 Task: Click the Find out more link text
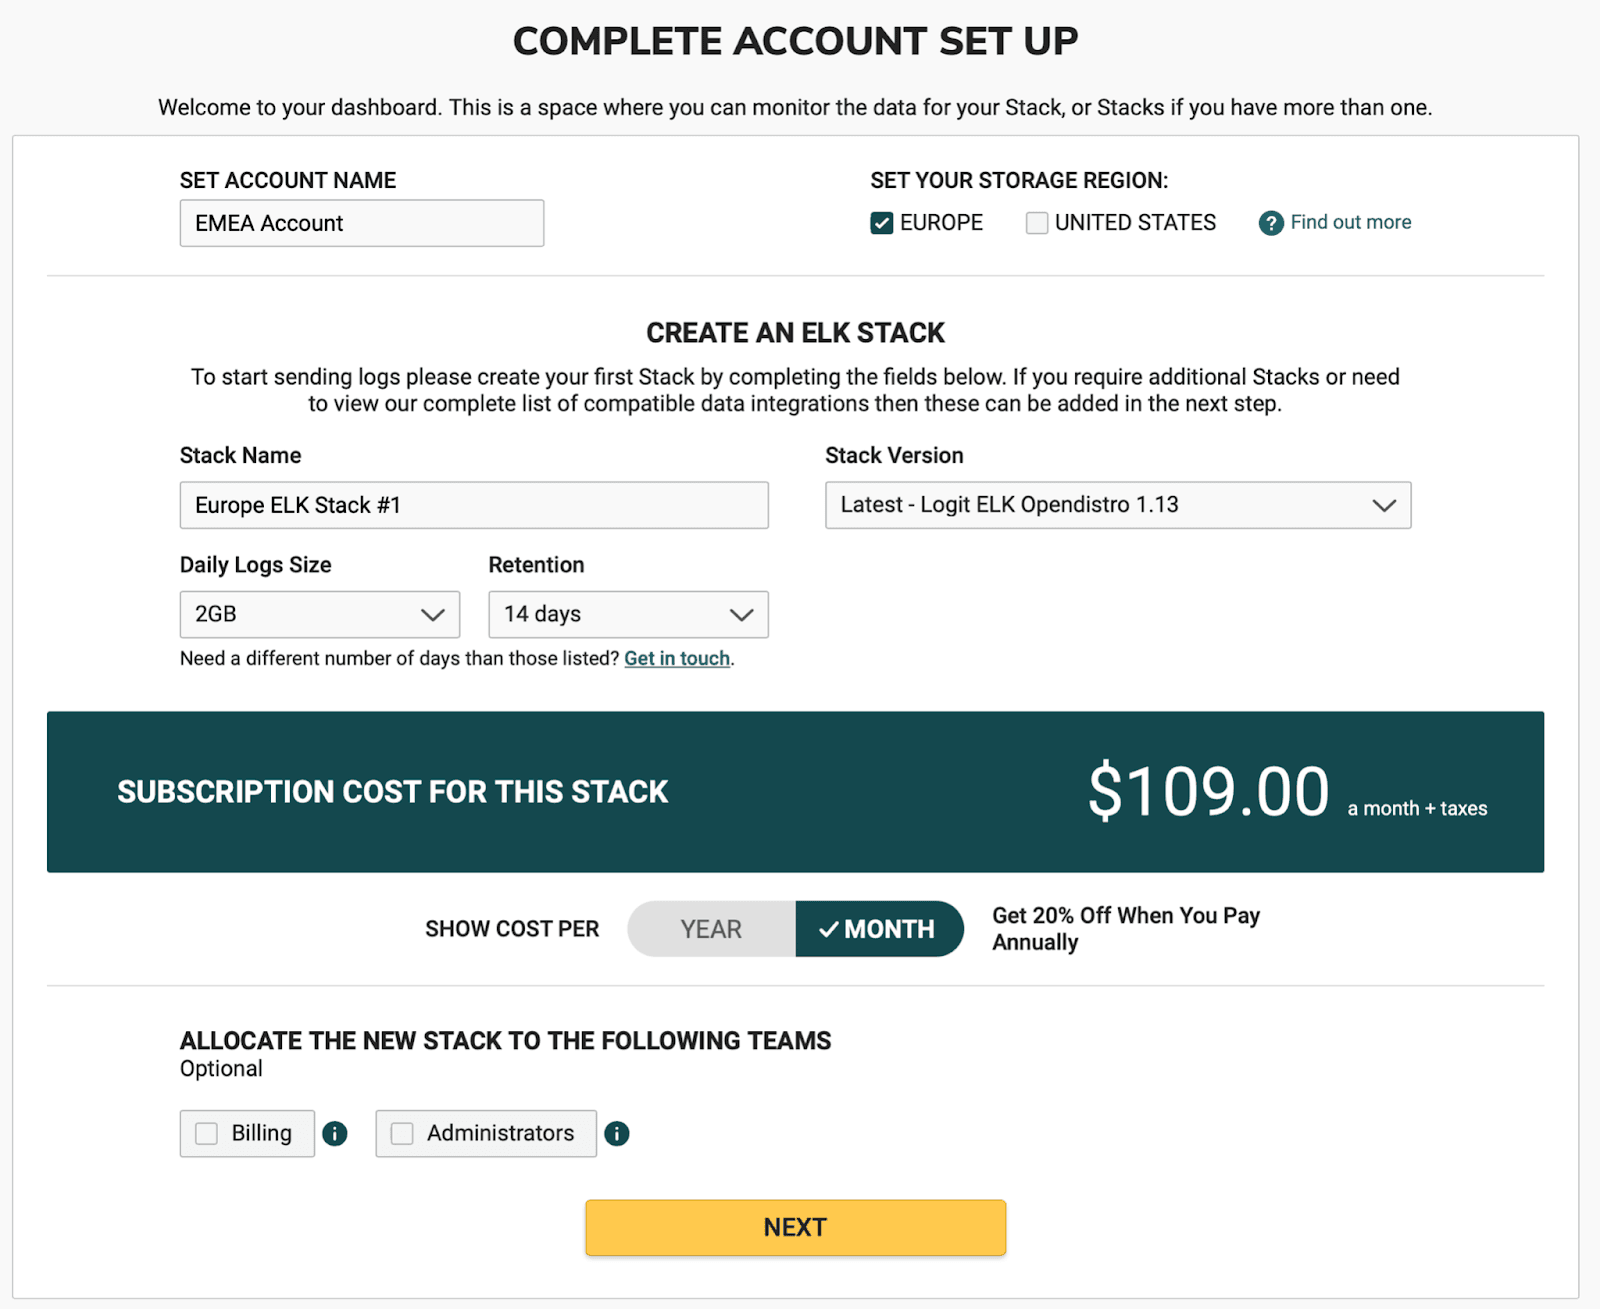(1349, 222)
